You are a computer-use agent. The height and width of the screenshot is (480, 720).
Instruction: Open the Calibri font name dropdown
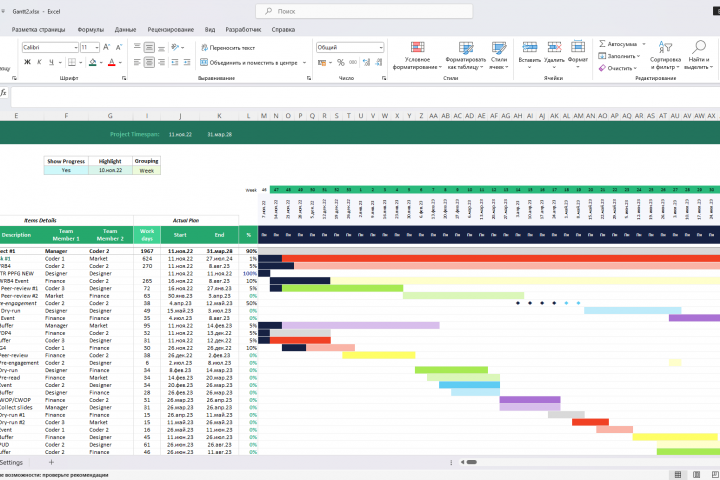pos(76,47)
